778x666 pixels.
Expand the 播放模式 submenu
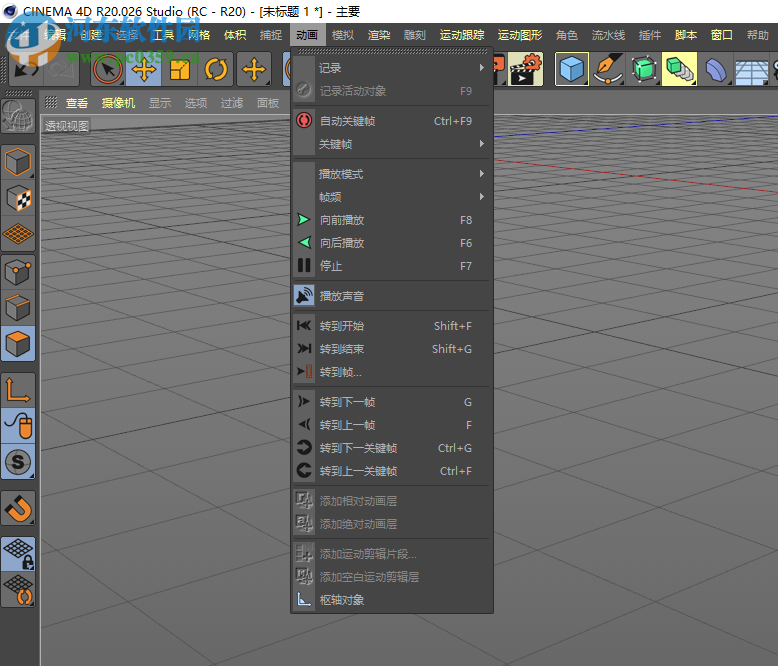pyautogui.click(x=391, y=174)
